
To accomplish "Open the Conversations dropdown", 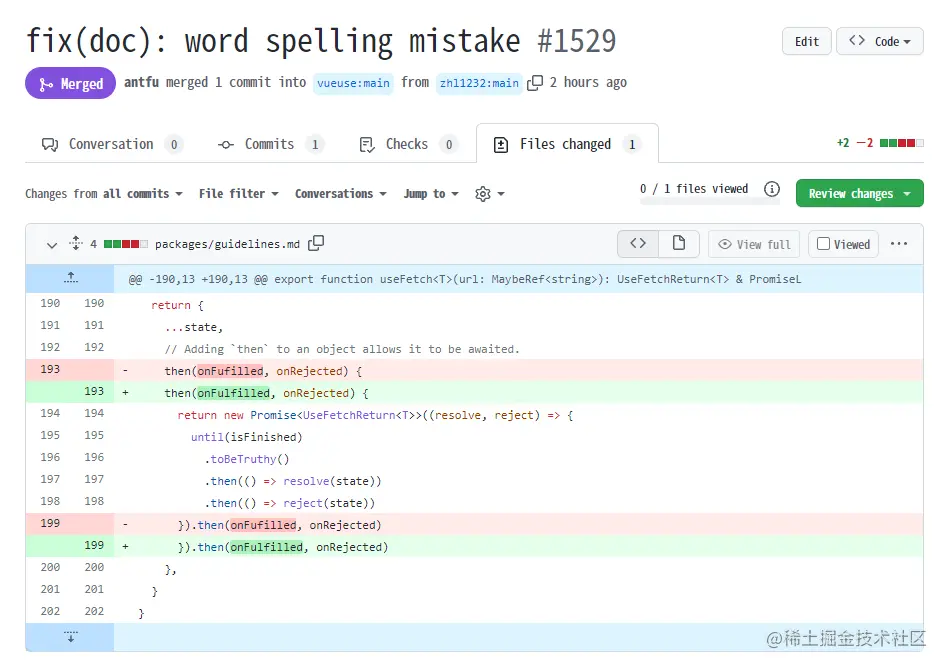I will [x=341, y=194].
